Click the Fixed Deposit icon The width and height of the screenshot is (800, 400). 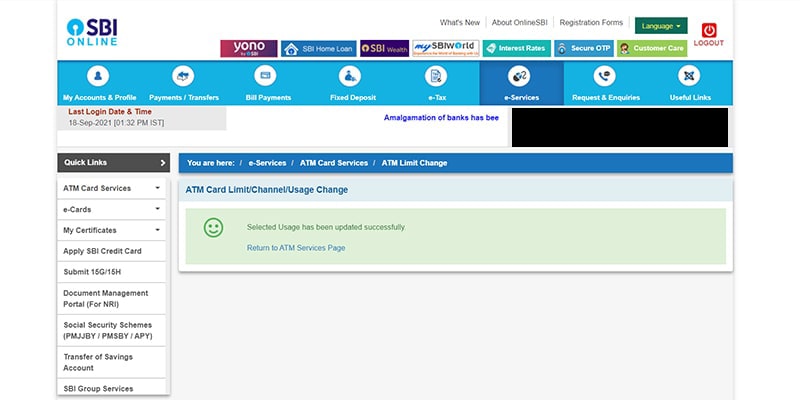pyautogui.click(x=350, y=76)
